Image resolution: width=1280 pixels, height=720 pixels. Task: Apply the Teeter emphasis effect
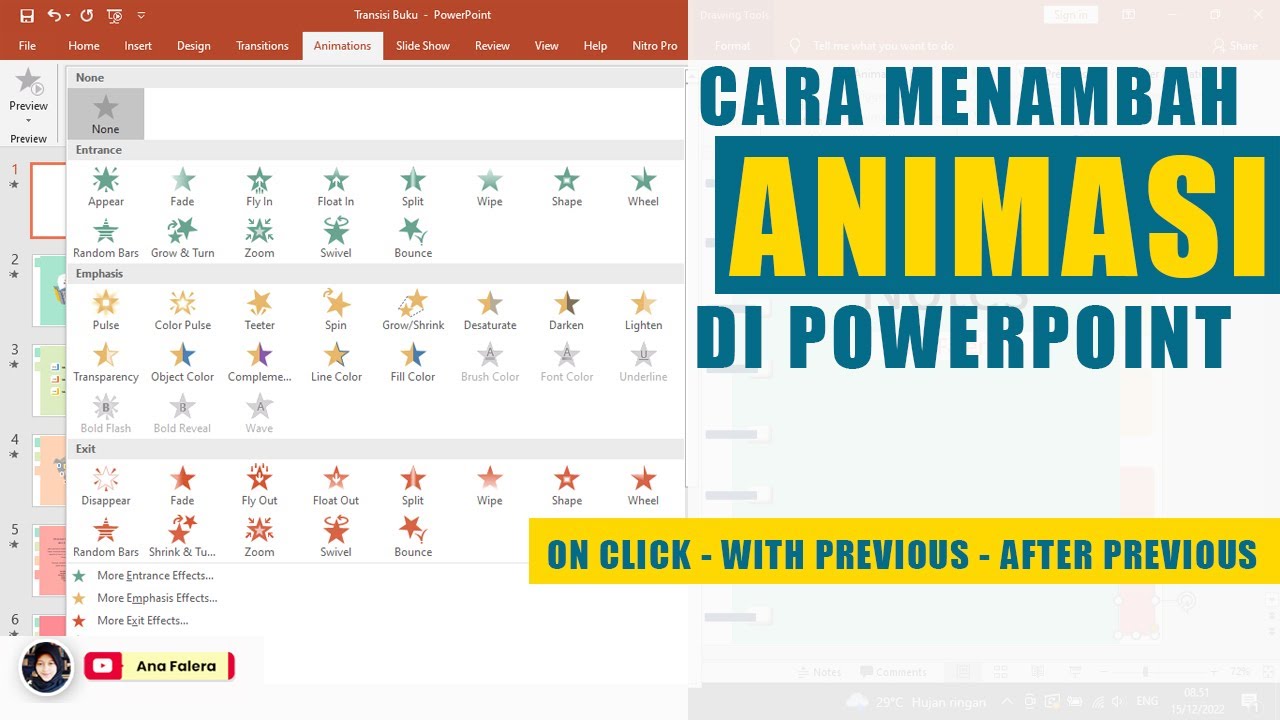pyautogui.click(x=259, y=311)
